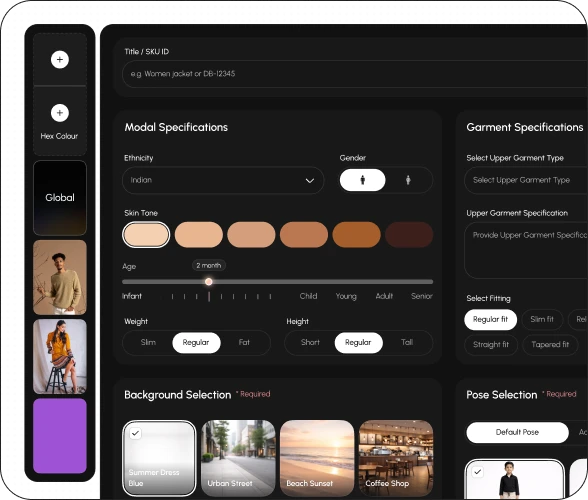Choose the darkest skin tone swatch
This screenshot has width=588, height=500.
pos(409,234)
